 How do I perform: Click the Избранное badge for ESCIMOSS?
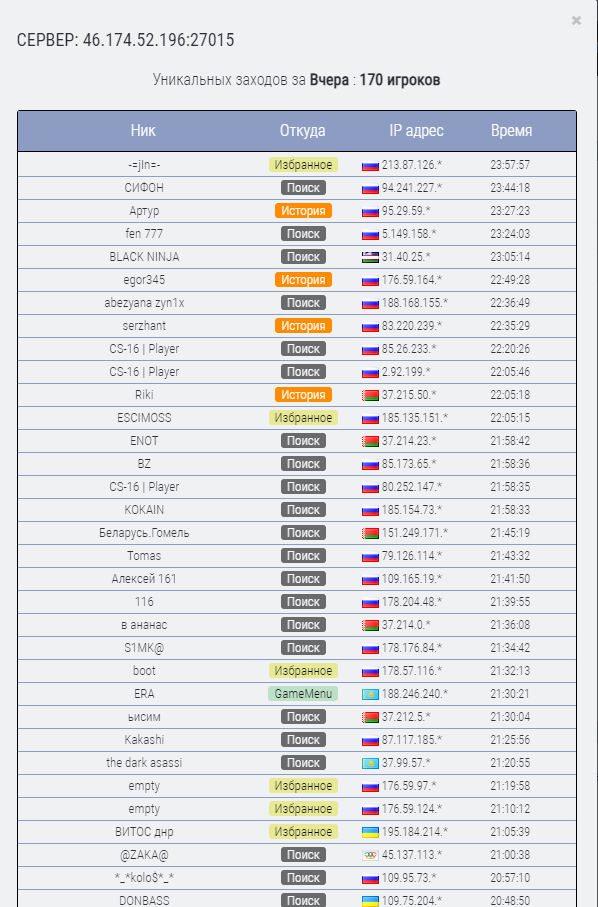[x=303, y=418]
